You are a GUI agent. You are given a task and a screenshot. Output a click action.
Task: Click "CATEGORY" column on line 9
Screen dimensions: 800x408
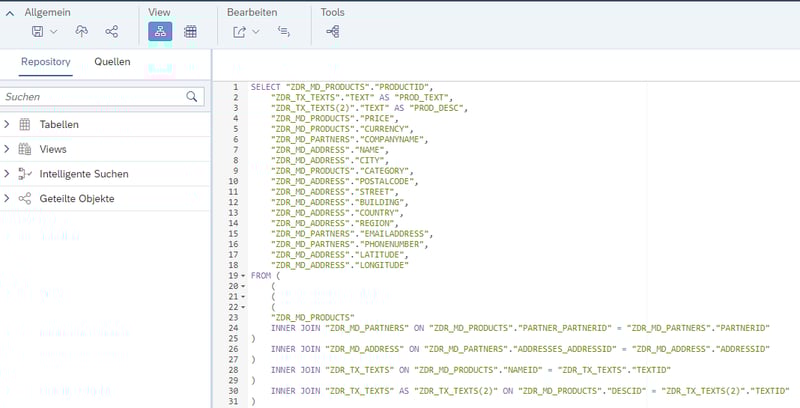(384, 171)
